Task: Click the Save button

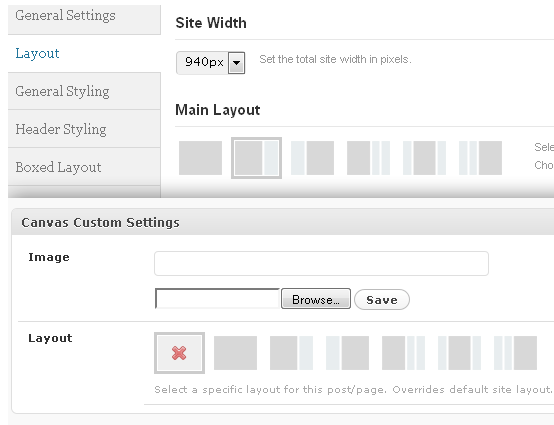Action: pos(382,300)
